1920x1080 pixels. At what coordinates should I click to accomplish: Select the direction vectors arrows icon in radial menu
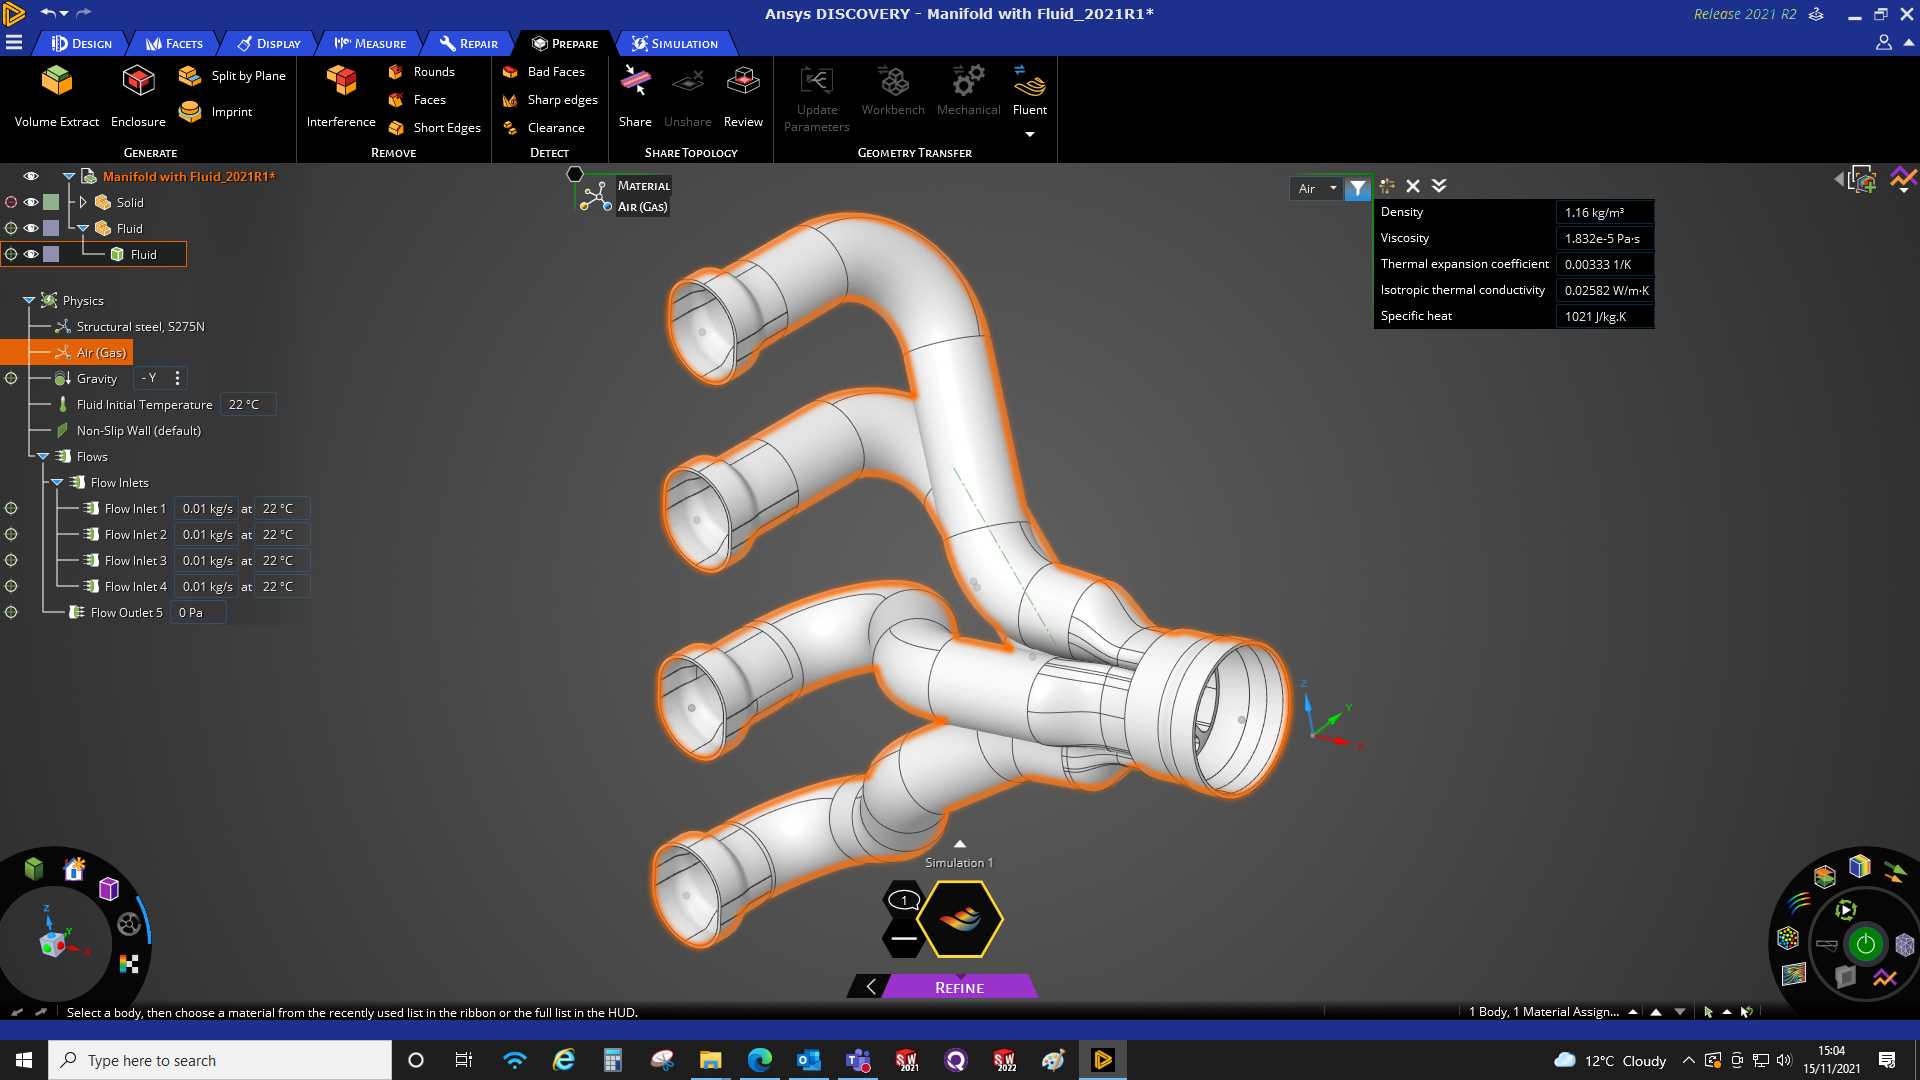click(1895, 872)
